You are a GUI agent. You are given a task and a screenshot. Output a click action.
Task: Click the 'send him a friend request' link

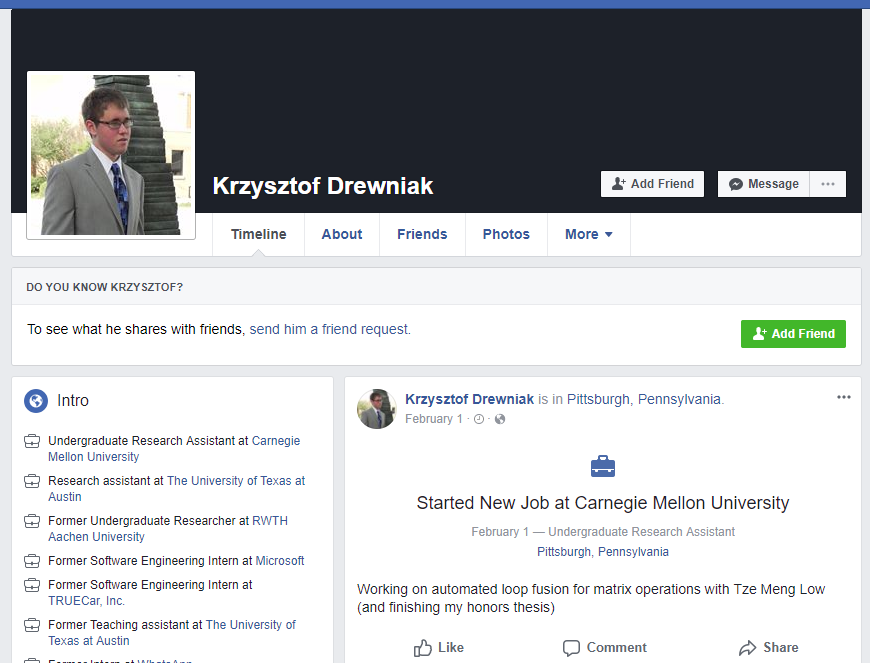(330, 329)
